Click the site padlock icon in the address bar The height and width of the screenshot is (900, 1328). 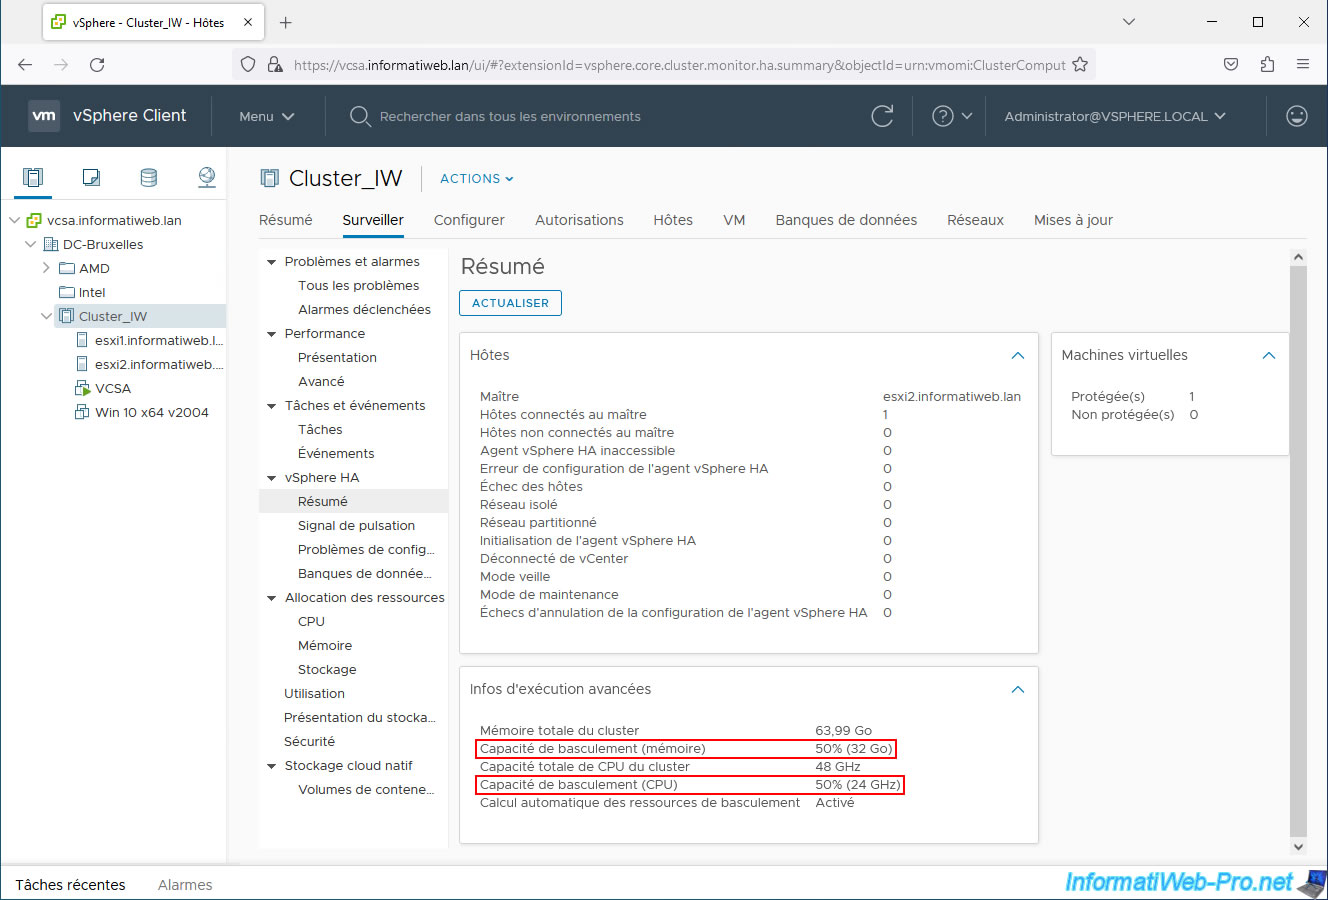click(x=275, y=65)
